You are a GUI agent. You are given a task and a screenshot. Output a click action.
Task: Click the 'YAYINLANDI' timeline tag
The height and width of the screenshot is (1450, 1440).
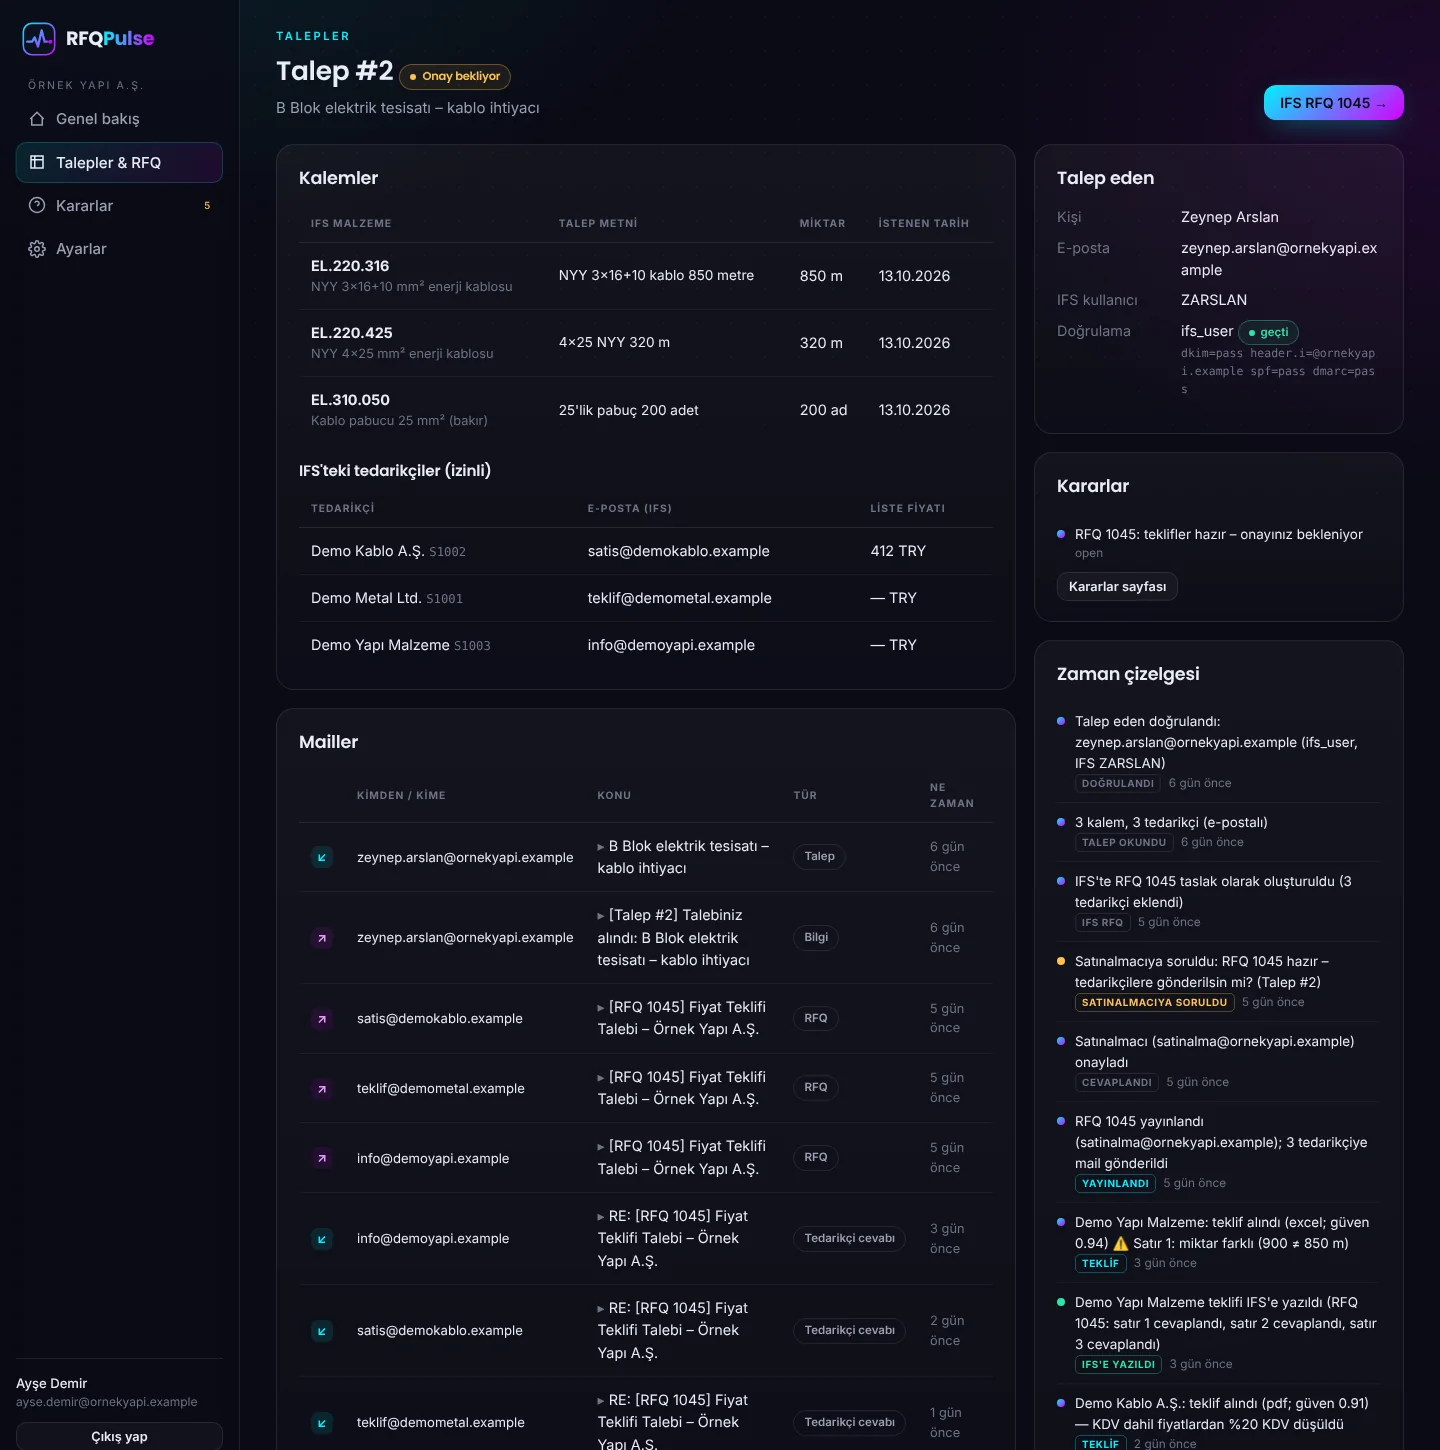tap(1115, 1184)
